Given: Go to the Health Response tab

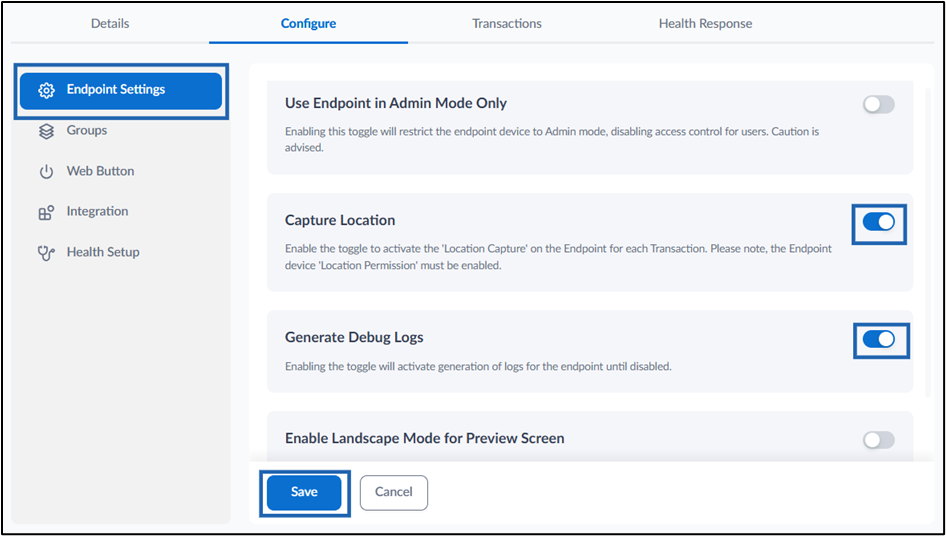Looking at the screenshot, I should coord(705,24).
